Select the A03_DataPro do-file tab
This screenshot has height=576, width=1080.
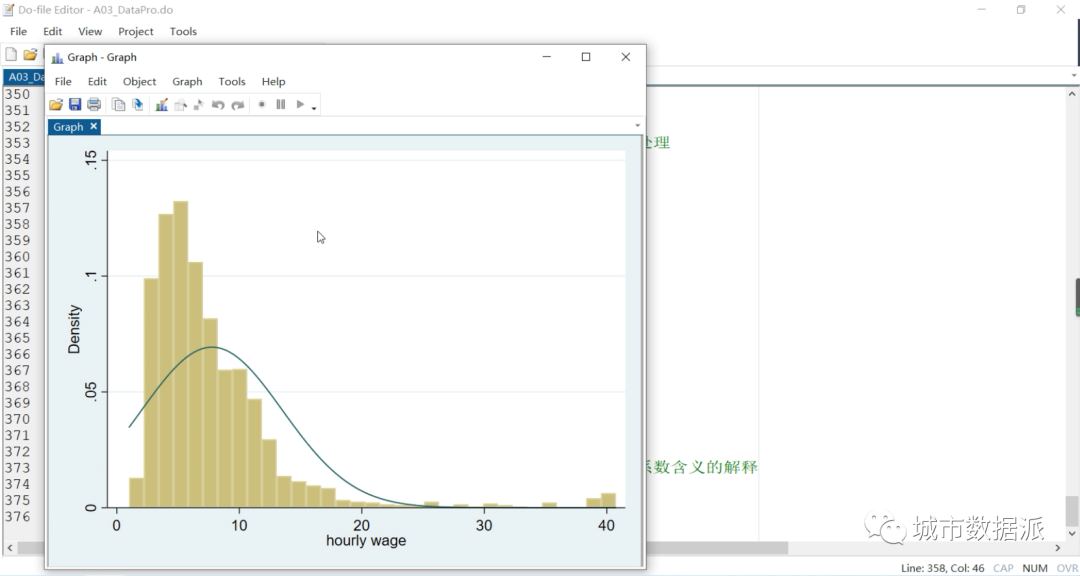(24, 76)
